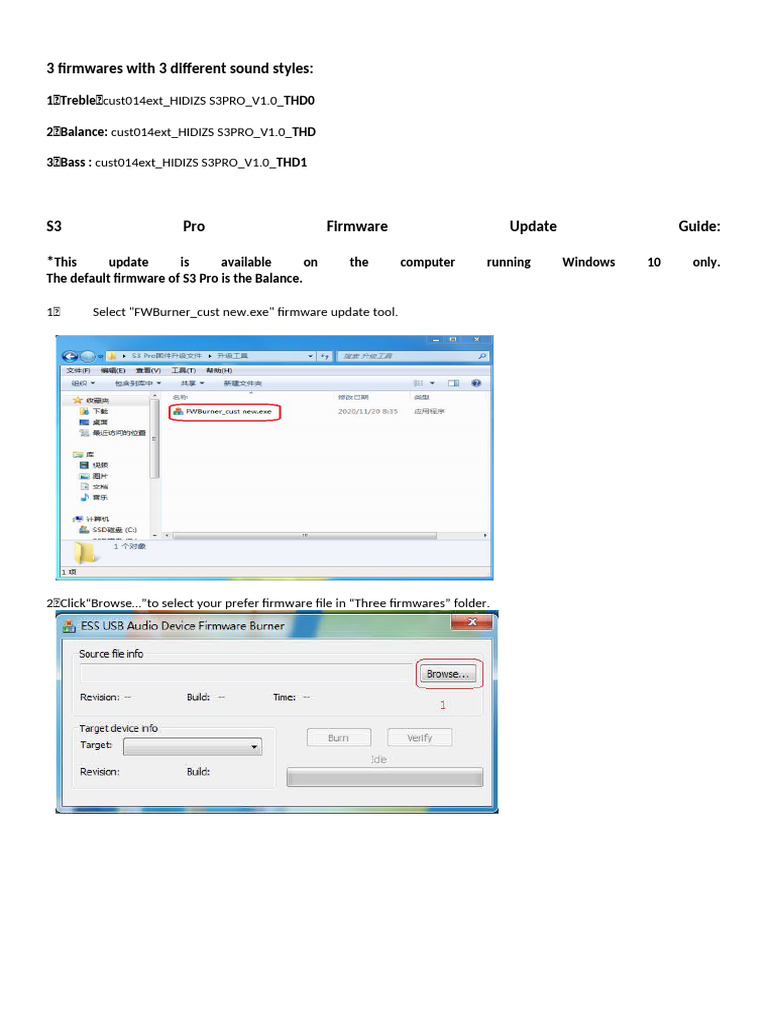Viewport: 768px width, 1024px height.
Task: Close the Explorer window
Action: pos(477,340)
